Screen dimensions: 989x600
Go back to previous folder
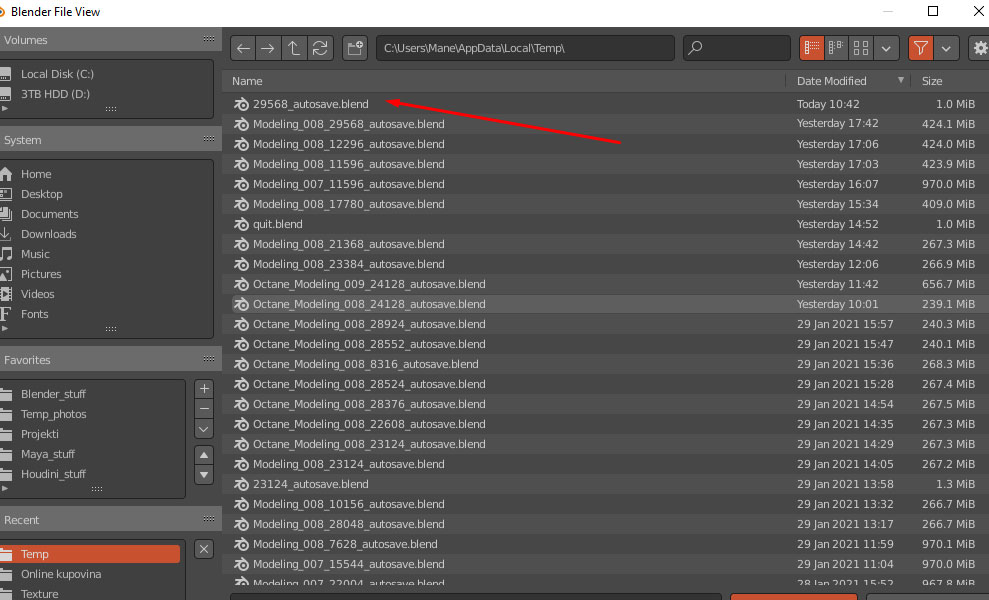(243, 48)
